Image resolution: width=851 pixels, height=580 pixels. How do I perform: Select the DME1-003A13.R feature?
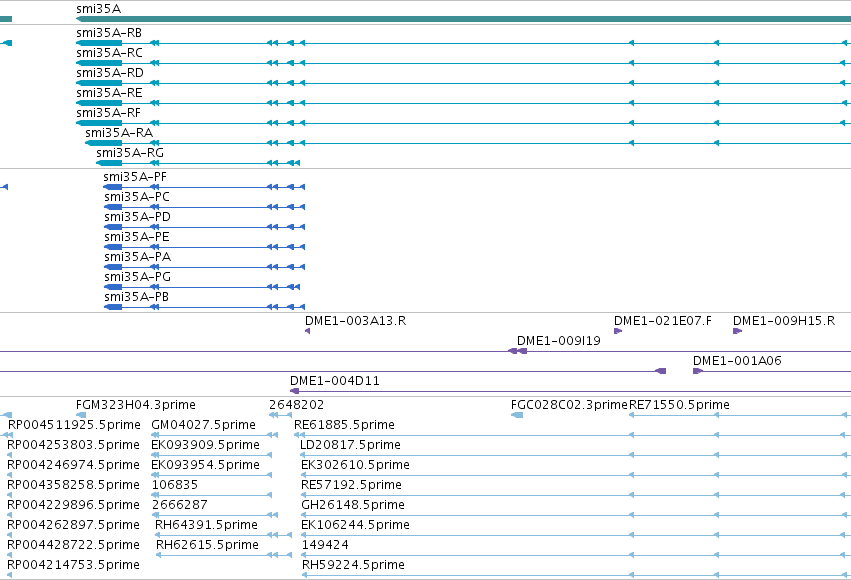(x=355, y=321)
